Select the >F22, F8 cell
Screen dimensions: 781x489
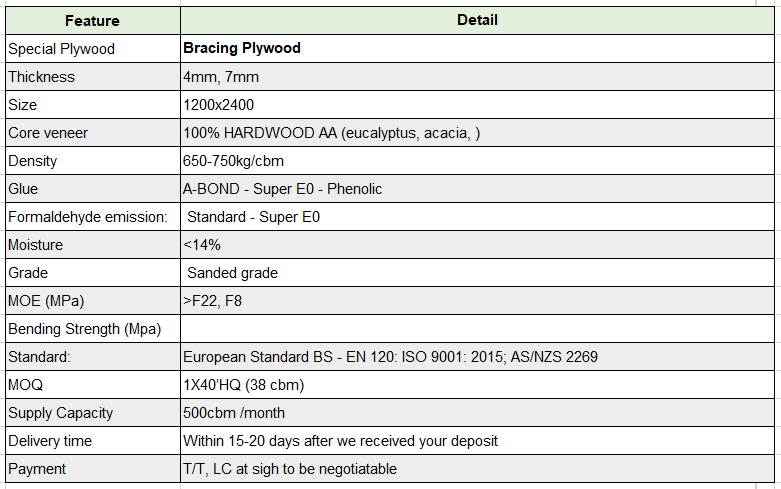click(x=477, y=300)
